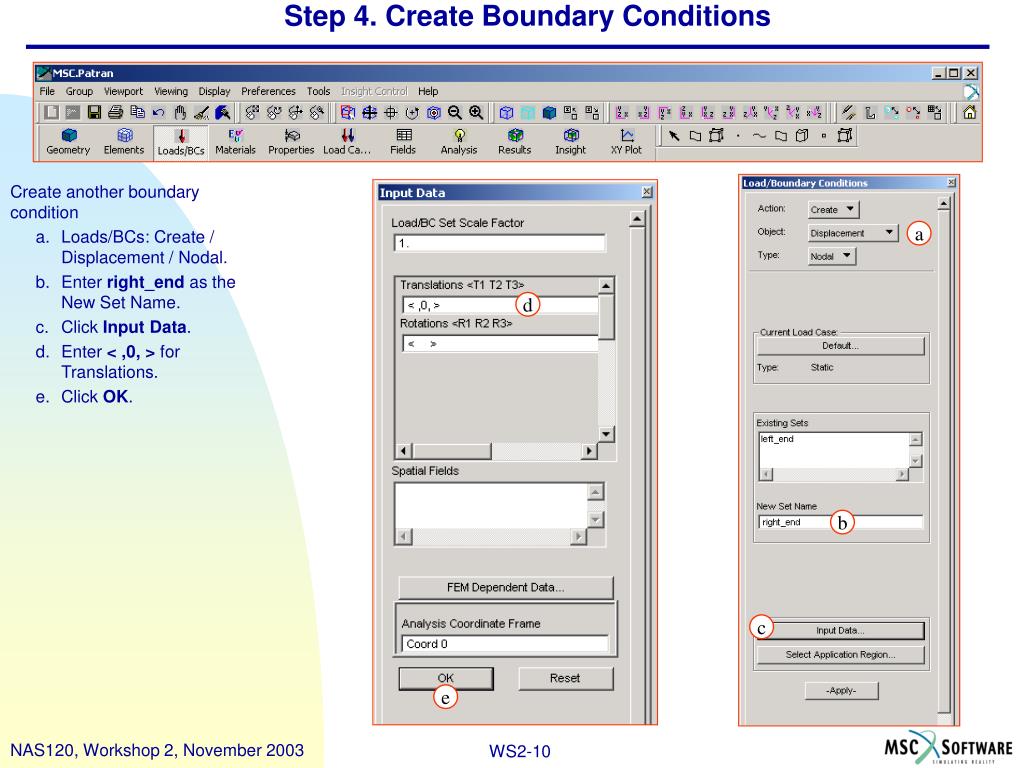The height and width of the screenshot is (768, 1024).
Task: Open the Help menu
Action: (428, 91)
